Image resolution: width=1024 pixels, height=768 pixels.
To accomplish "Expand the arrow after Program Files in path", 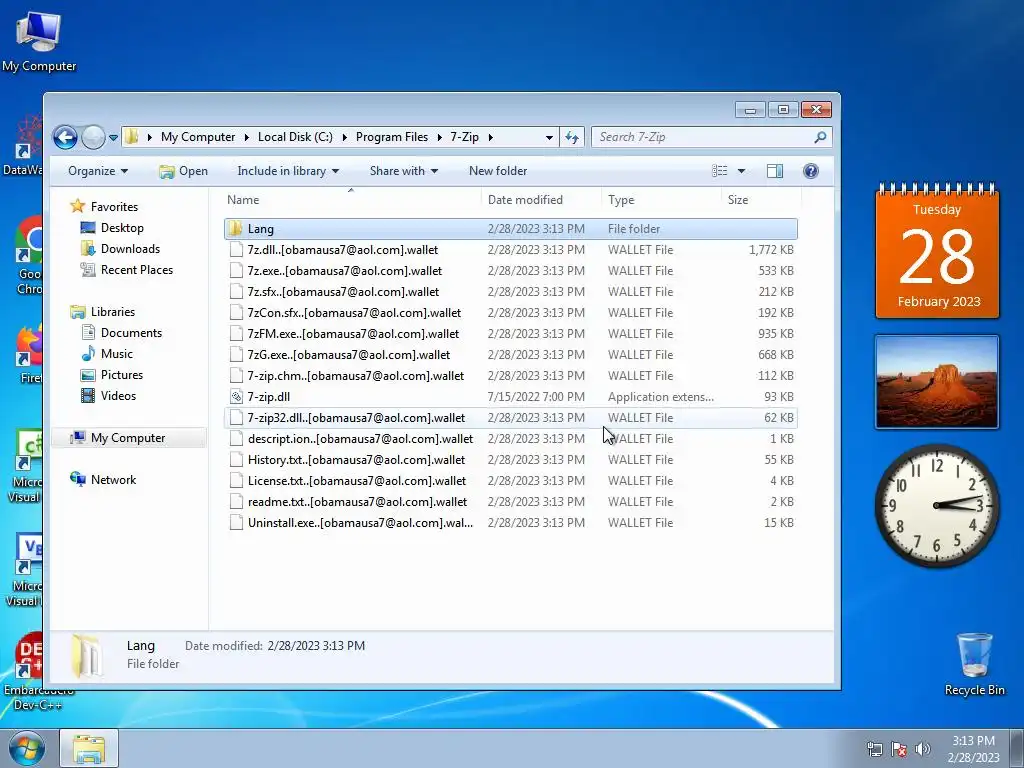I will pos(440,137).
